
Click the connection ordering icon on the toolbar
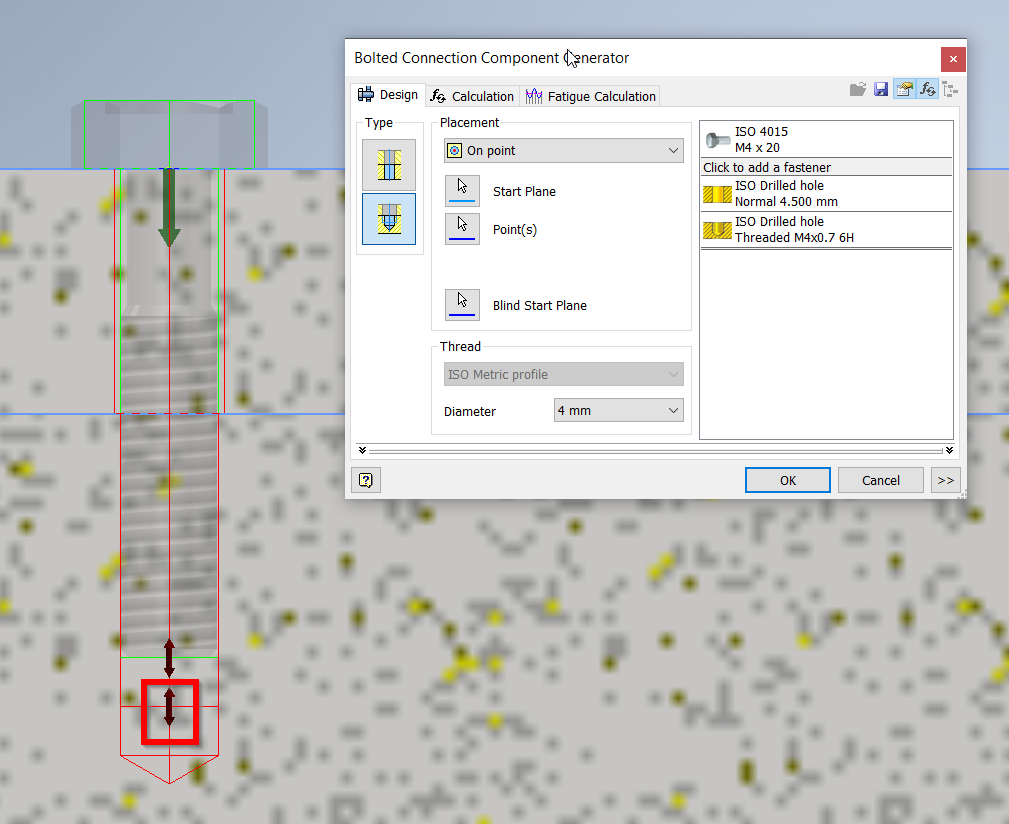[x=949, y=89]
